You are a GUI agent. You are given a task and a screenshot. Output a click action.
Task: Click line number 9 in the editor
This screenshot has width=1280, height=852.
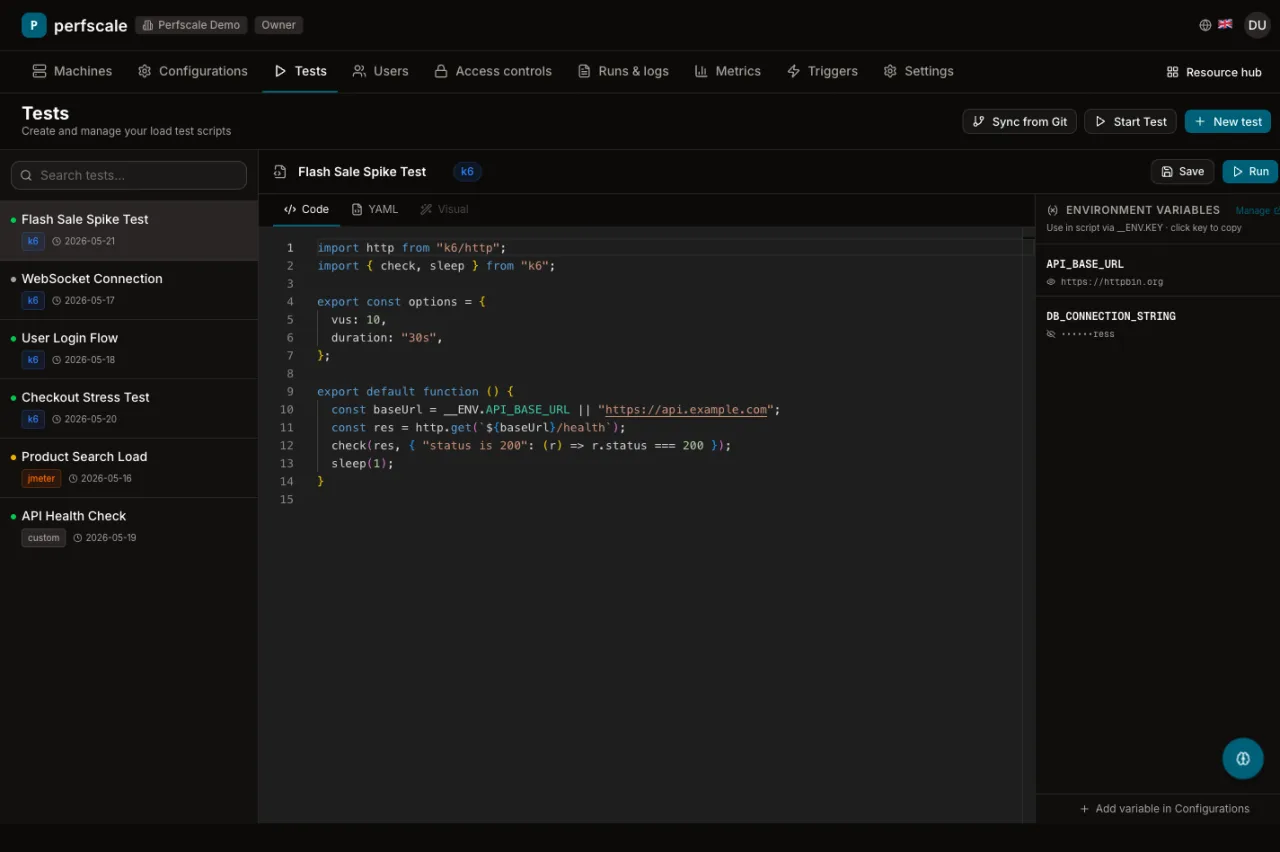[290, 392]
